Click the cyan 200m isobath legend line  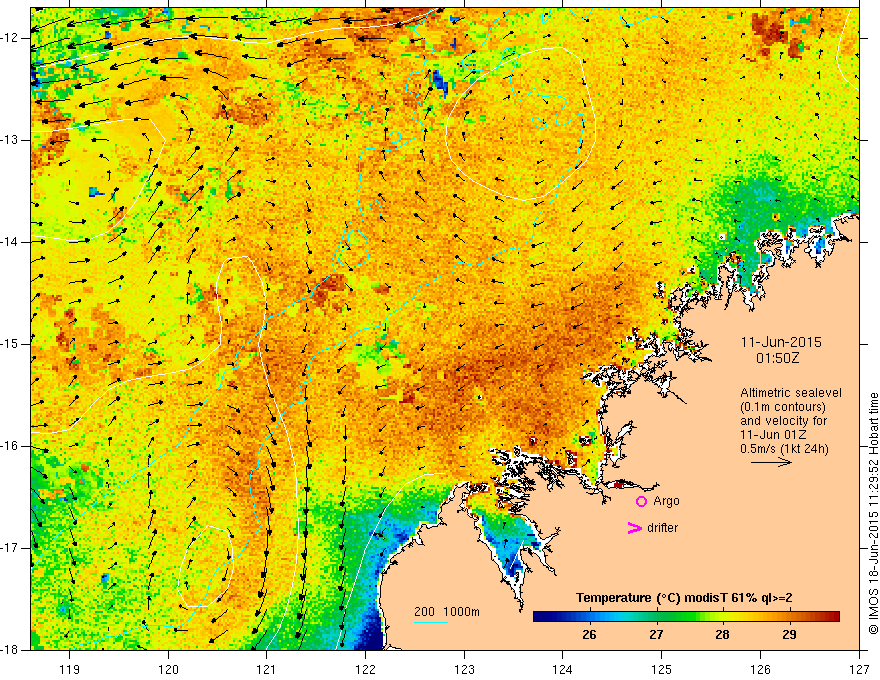(x=430, y=623)
